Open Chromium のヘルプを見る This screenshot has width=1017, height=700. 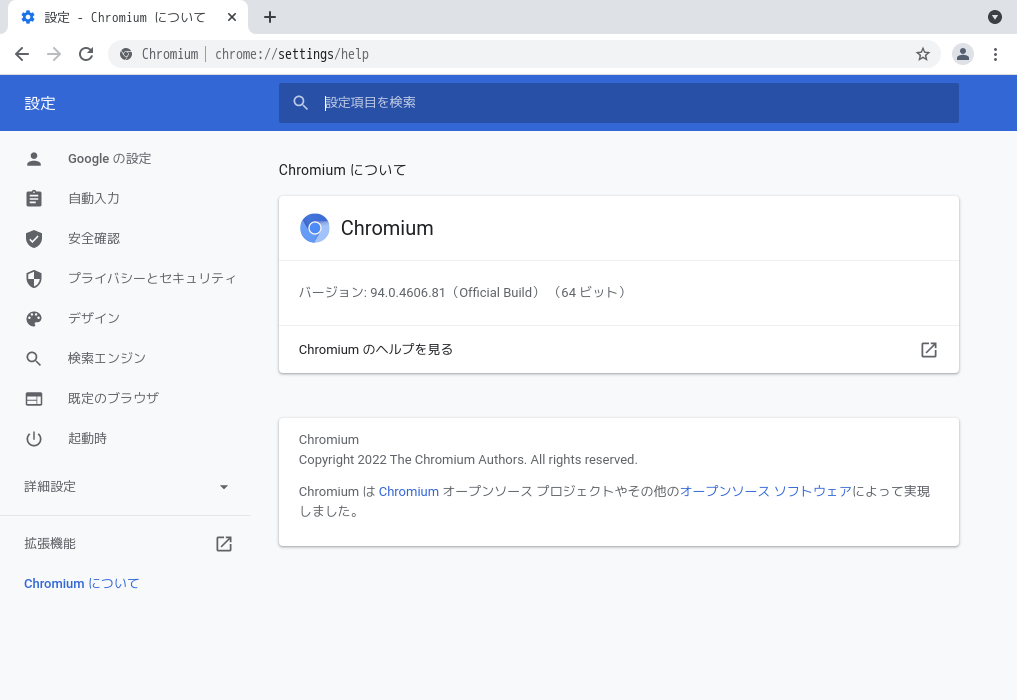pos(619,350)
